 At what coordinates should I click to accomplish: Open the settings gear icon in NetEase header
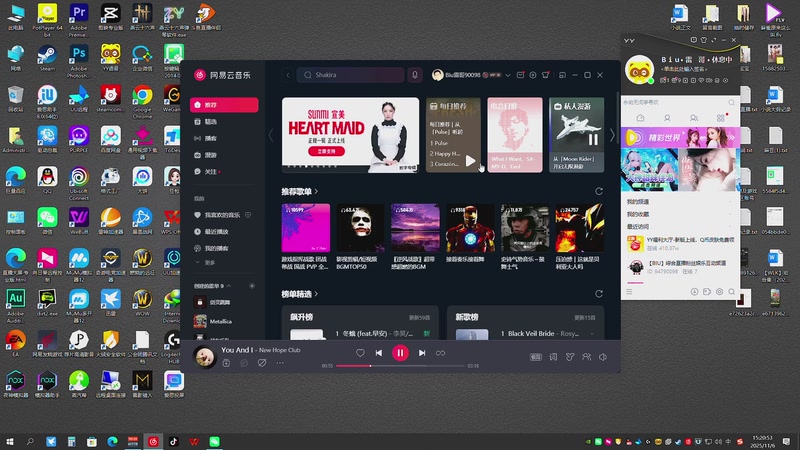pyautogui.click(x=533, y=75)
